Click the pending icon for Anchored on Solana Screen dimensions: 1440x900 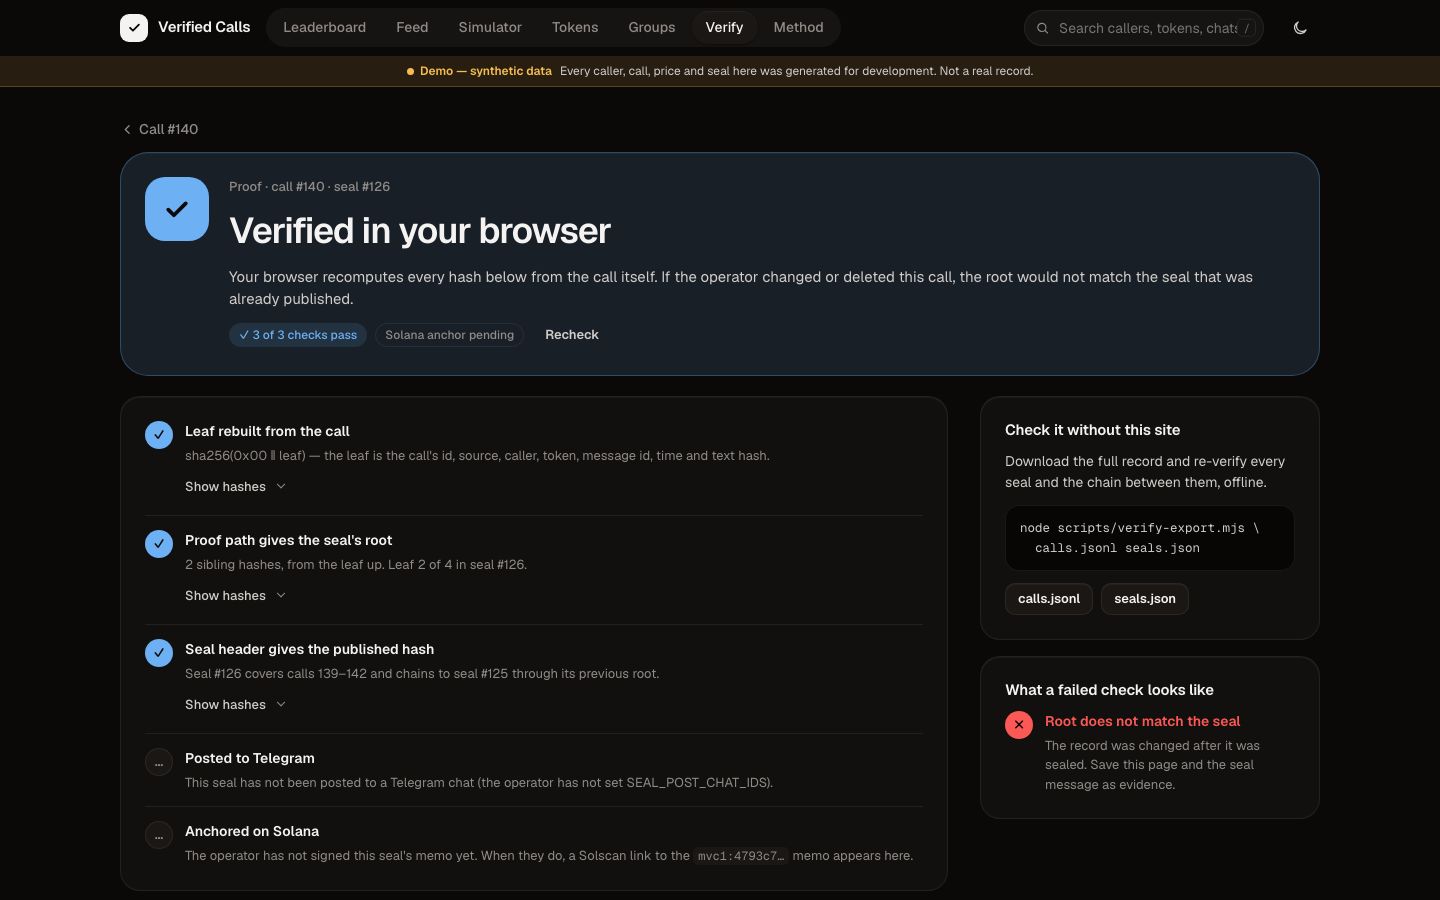(x=159, y=835)
